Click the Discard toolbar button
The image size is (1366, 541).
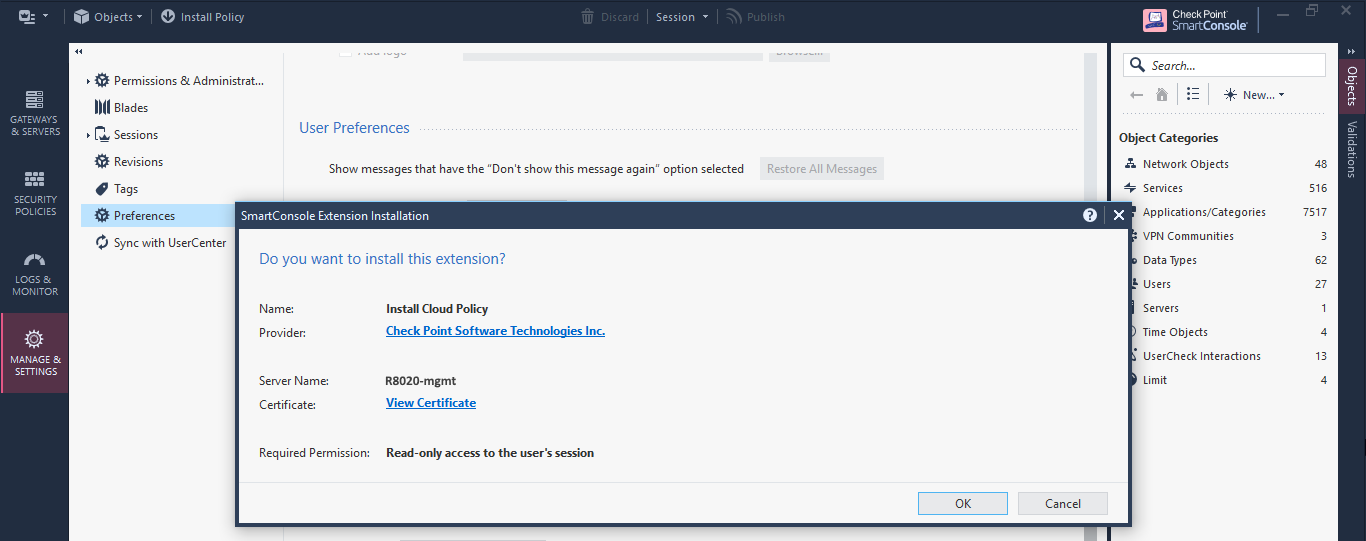tap(610, 17)
